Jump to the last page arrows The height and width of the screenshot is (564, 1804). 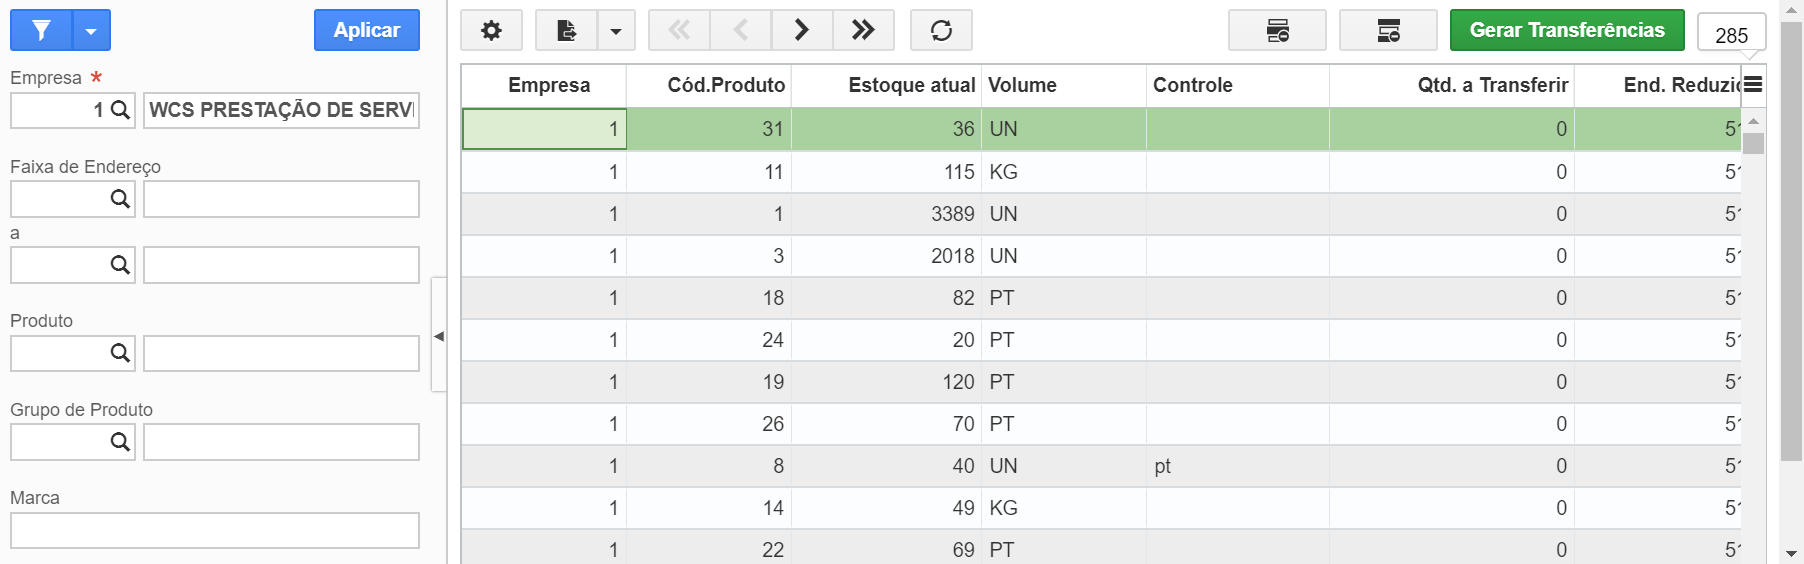(x=863, y=30)
